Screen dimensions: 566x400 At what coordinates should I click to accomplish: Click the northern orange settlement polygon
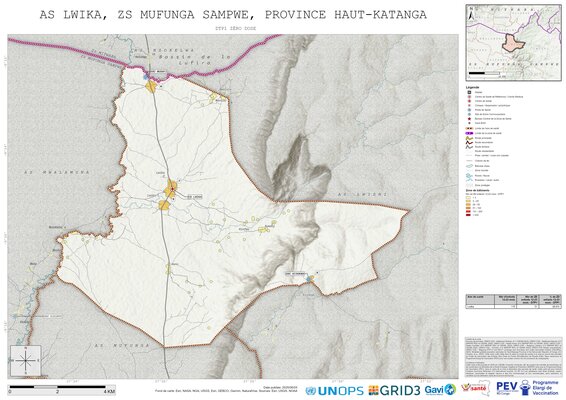click(151, 86)
